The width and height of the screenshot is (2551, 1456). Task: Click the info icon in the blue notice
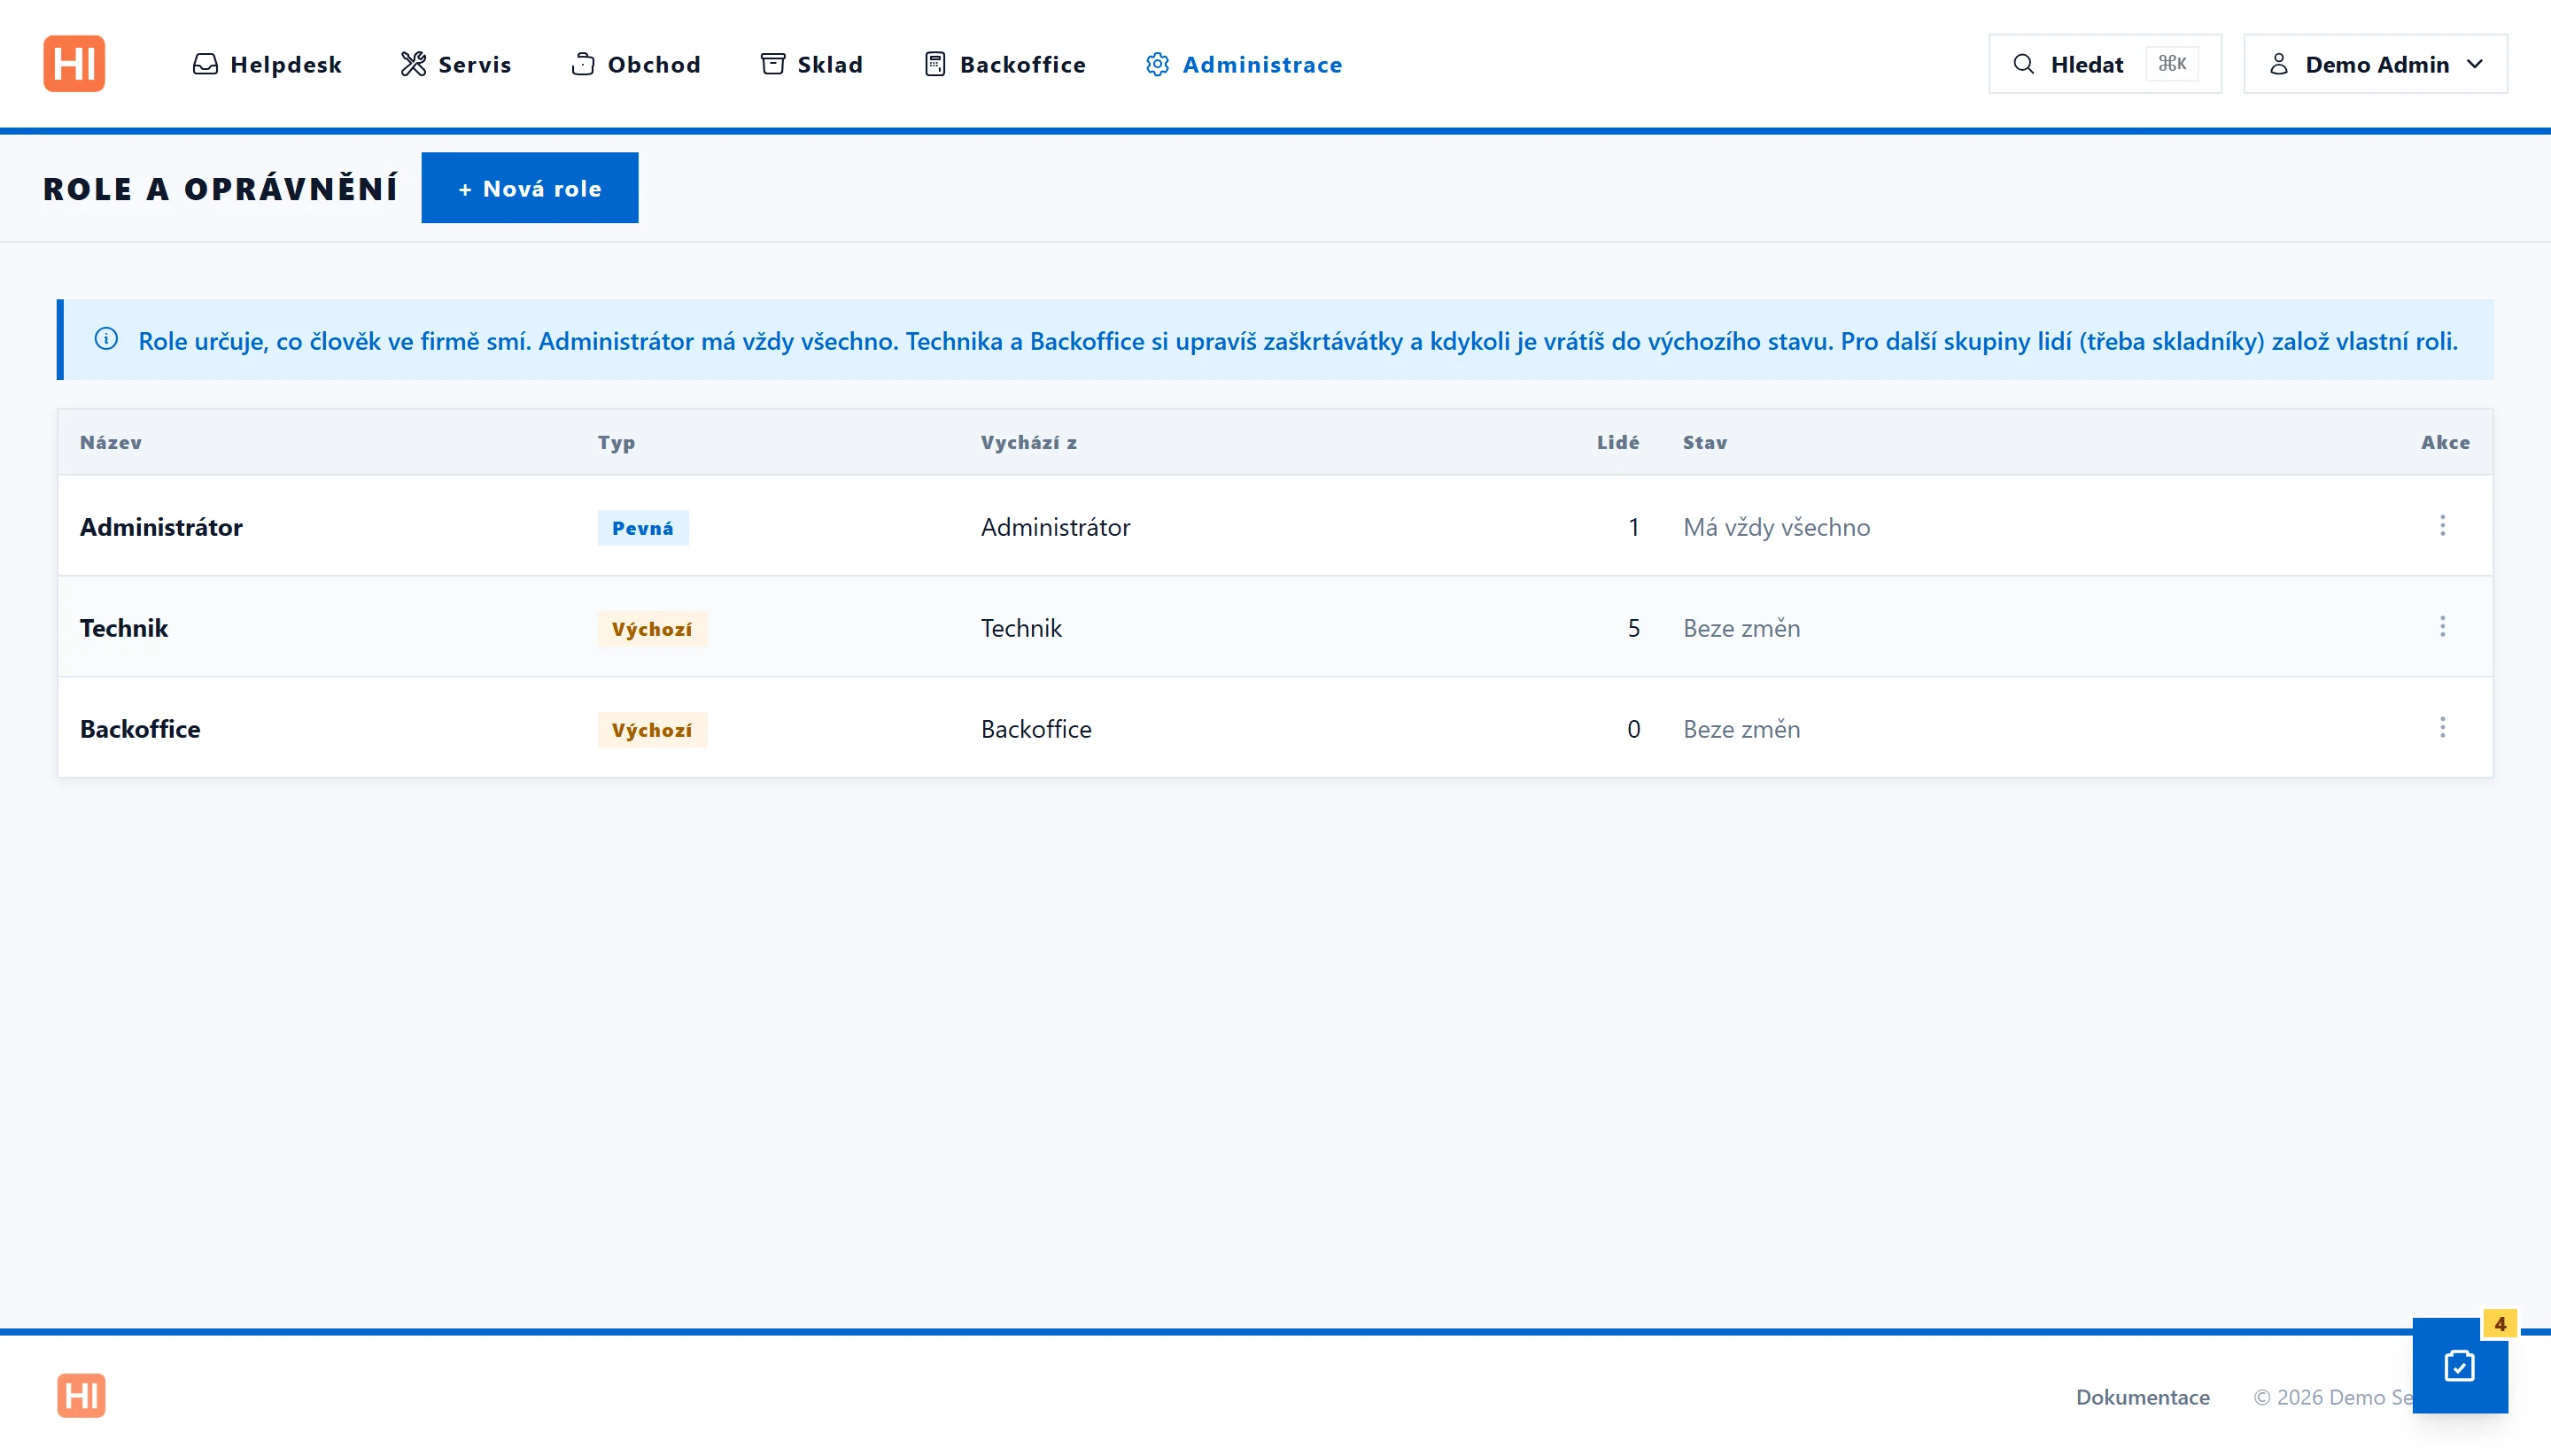(106, 339)
